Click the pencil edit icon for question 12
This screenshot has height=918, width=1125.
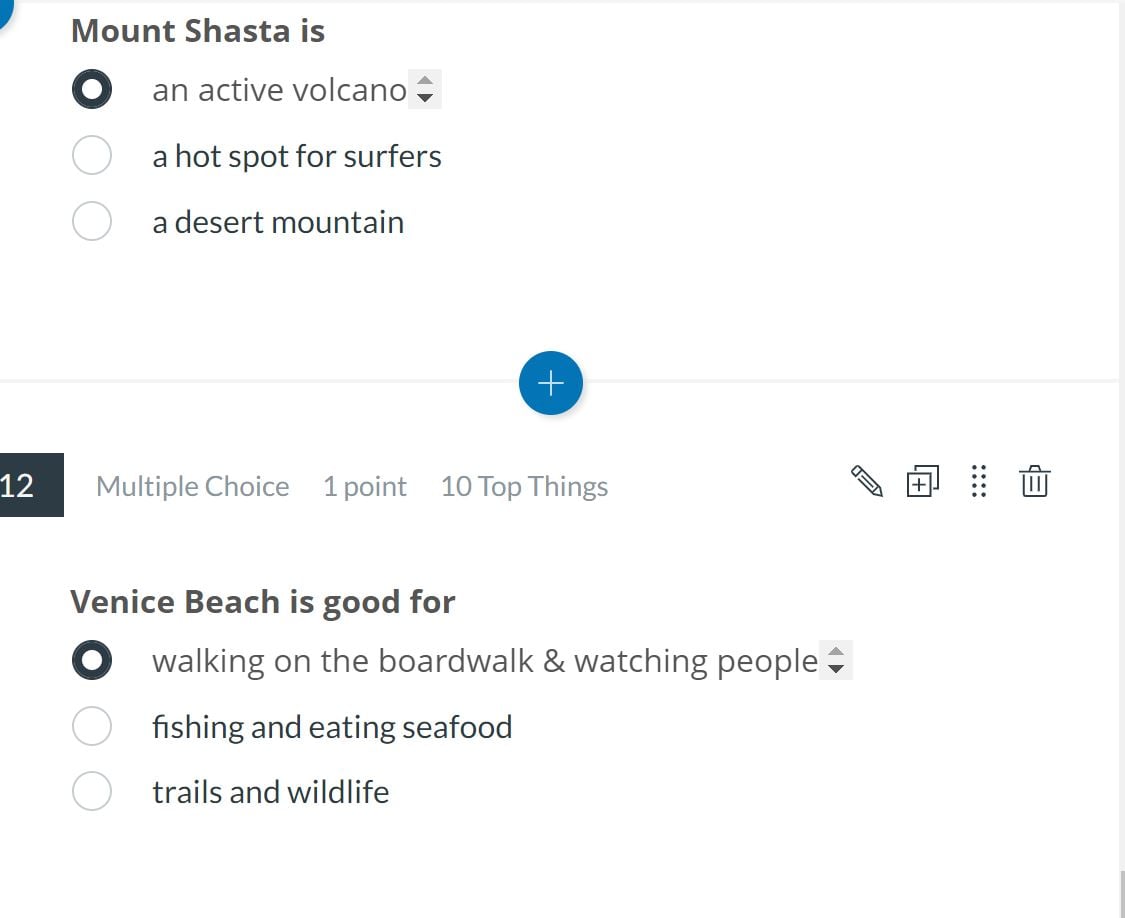click(866, 481)
